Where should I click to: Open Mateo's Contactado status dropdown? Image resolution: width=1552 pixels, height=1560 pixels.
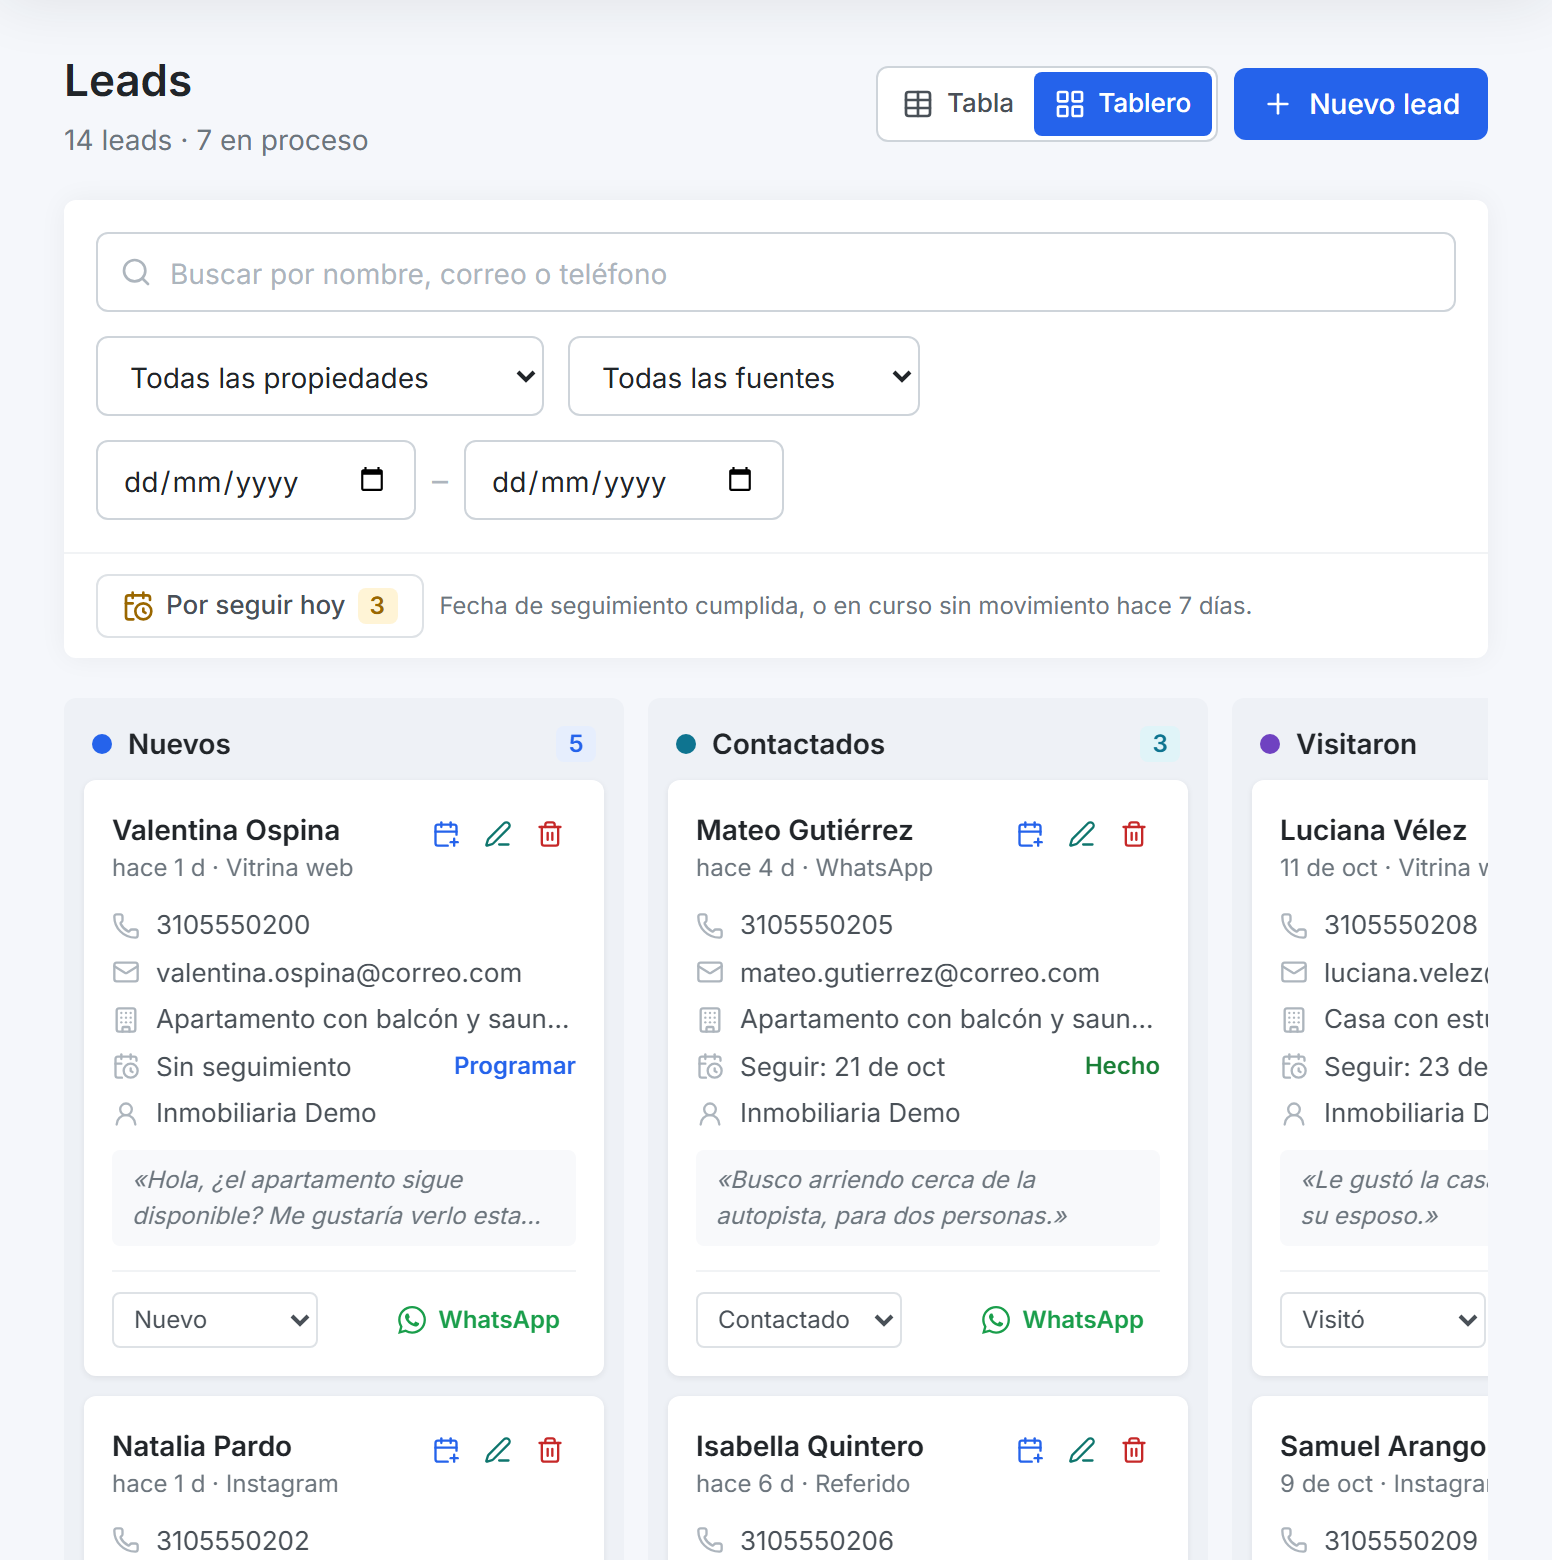799,1320
